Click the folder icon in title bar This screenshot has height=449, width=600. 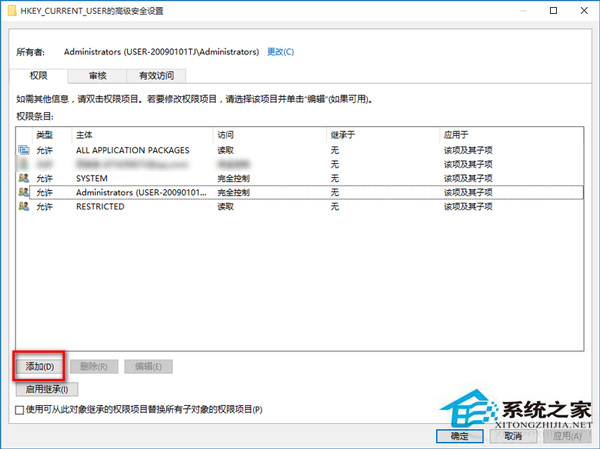point(11,10)
